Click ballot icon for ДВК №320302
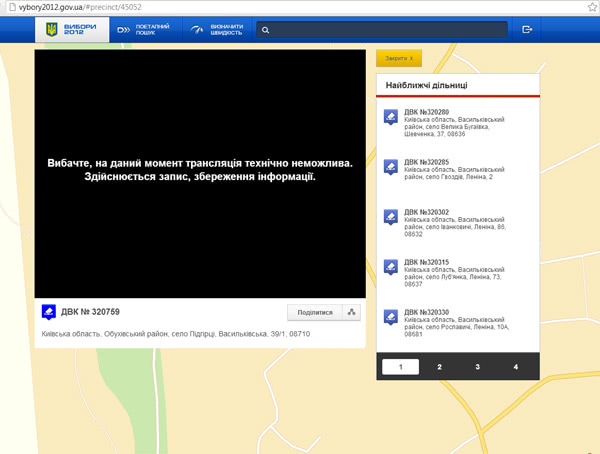Screen dimensions: 600x454 coord(391,217)
